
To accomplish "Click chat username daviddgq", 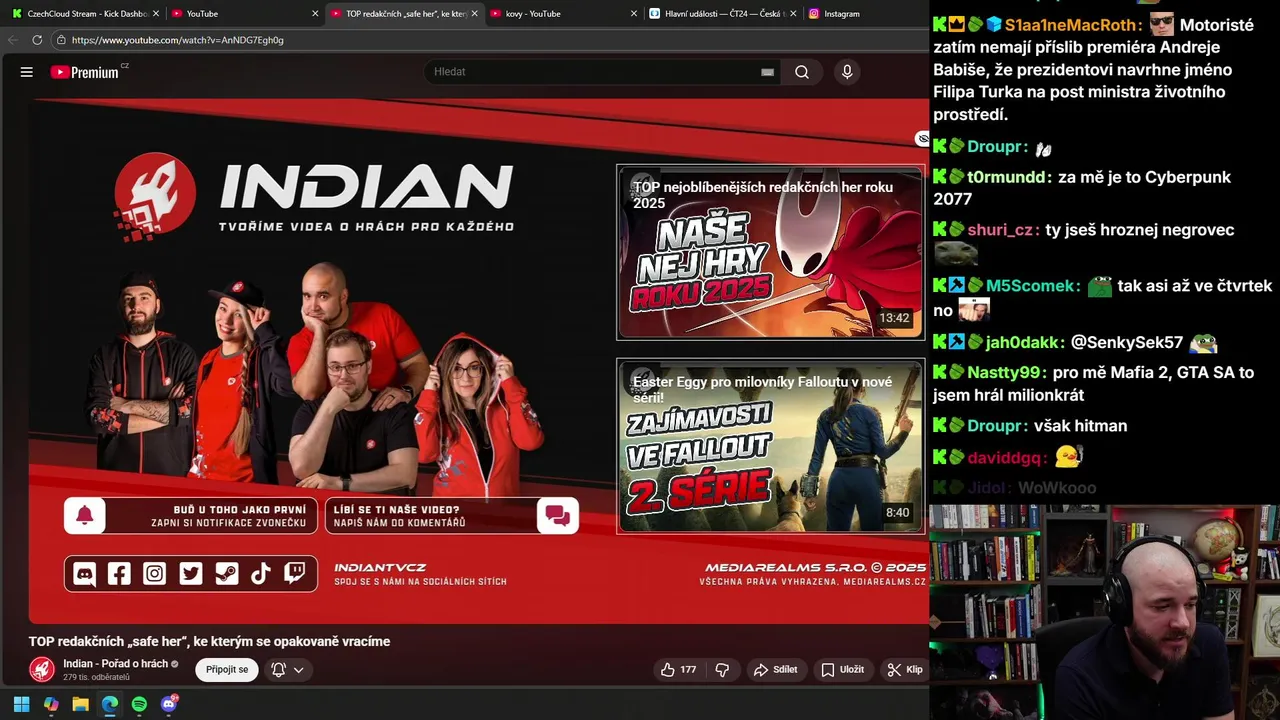I will point(1005,458).
